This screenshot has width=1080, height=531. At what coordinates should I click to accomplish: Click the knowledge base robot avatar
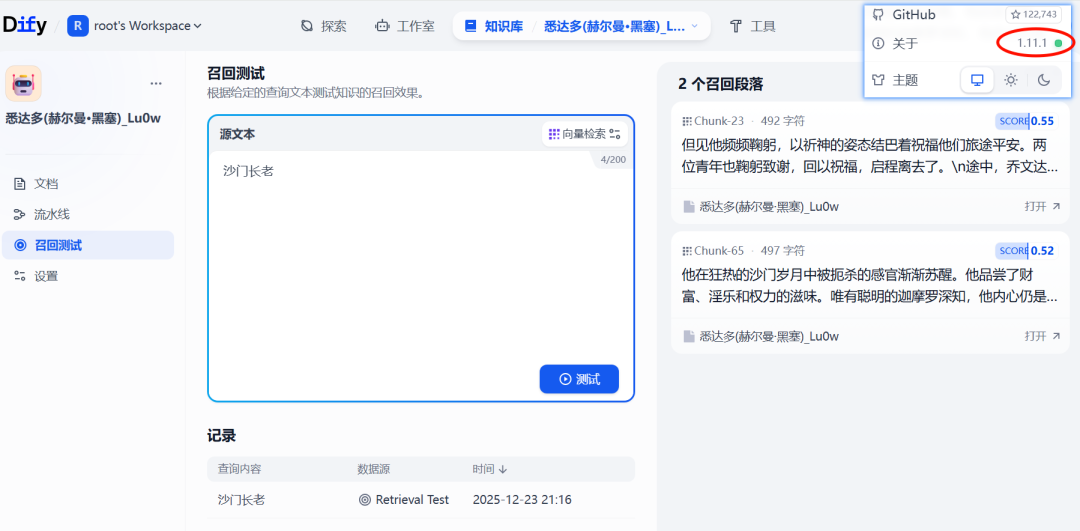pos(23,83)
